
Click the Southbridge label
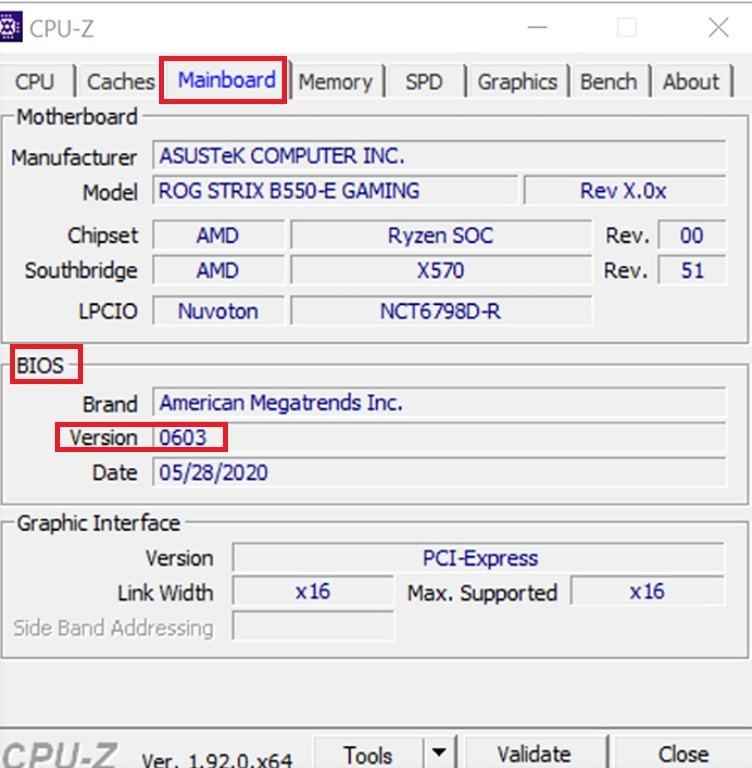click(81, 270)
